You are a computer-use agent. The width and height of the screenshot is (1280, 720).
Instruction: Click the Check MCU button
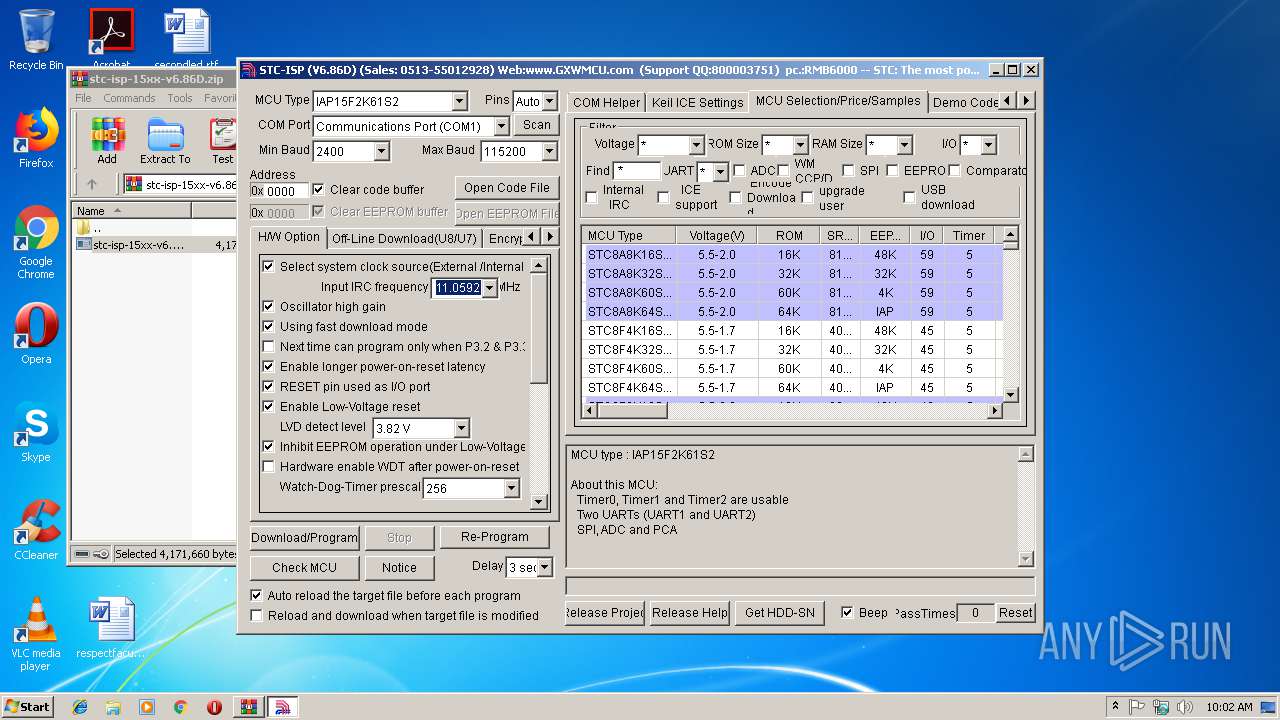[x=304, y=567]
